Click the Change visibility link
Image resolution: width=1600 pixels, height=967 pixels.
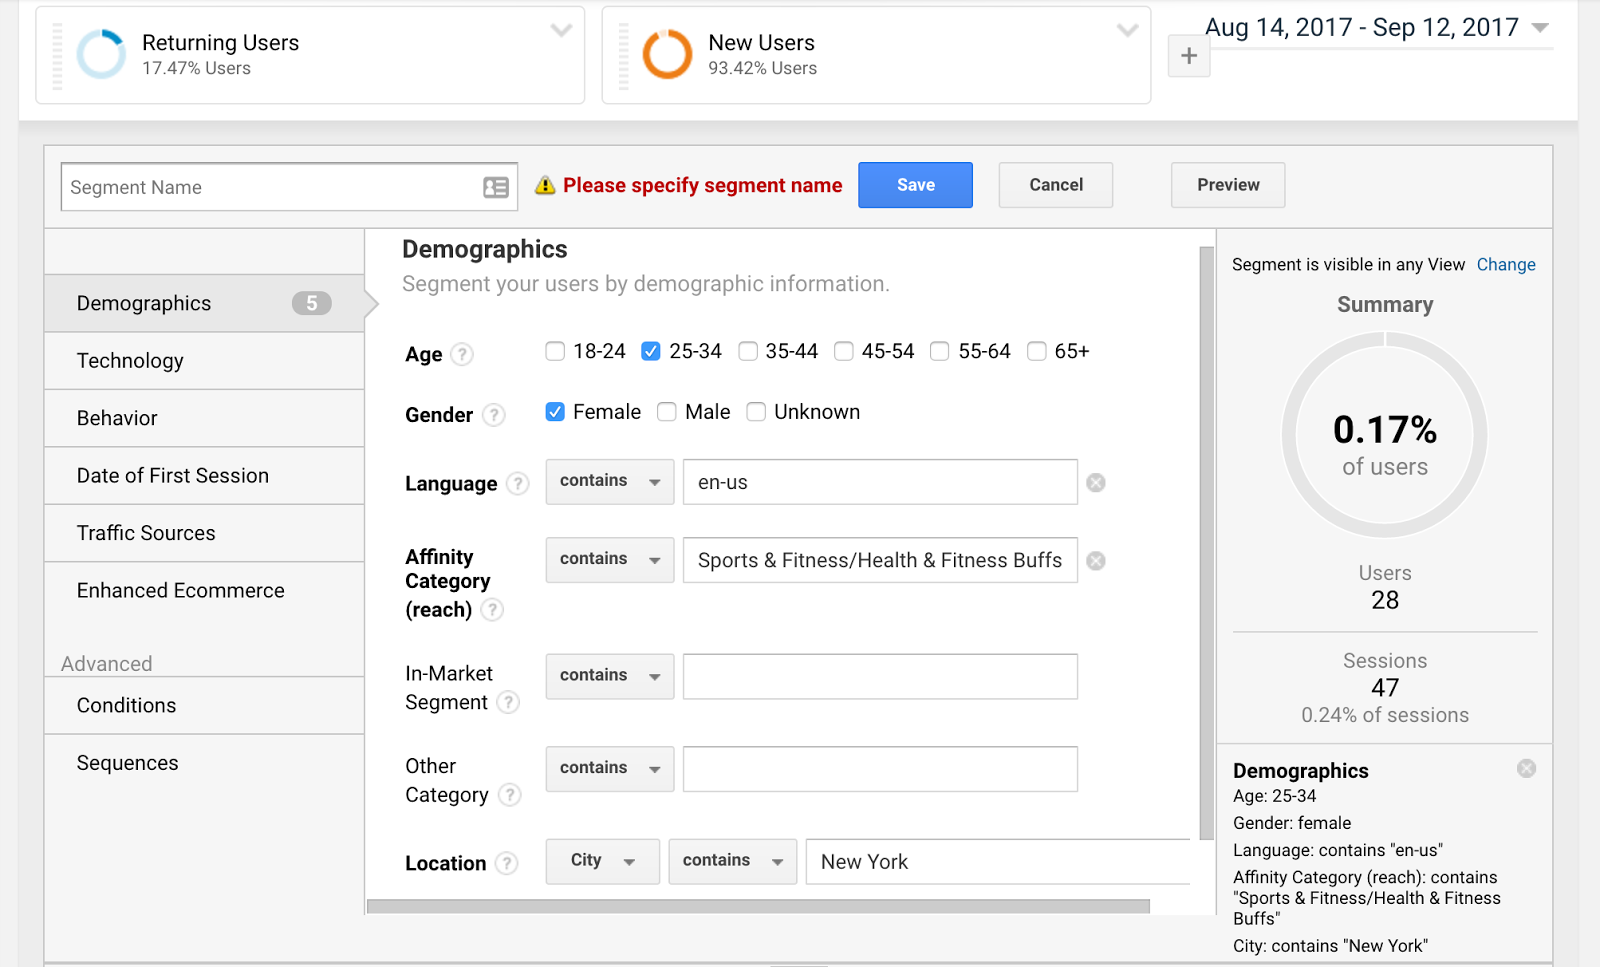click(x=1506, y=265)
